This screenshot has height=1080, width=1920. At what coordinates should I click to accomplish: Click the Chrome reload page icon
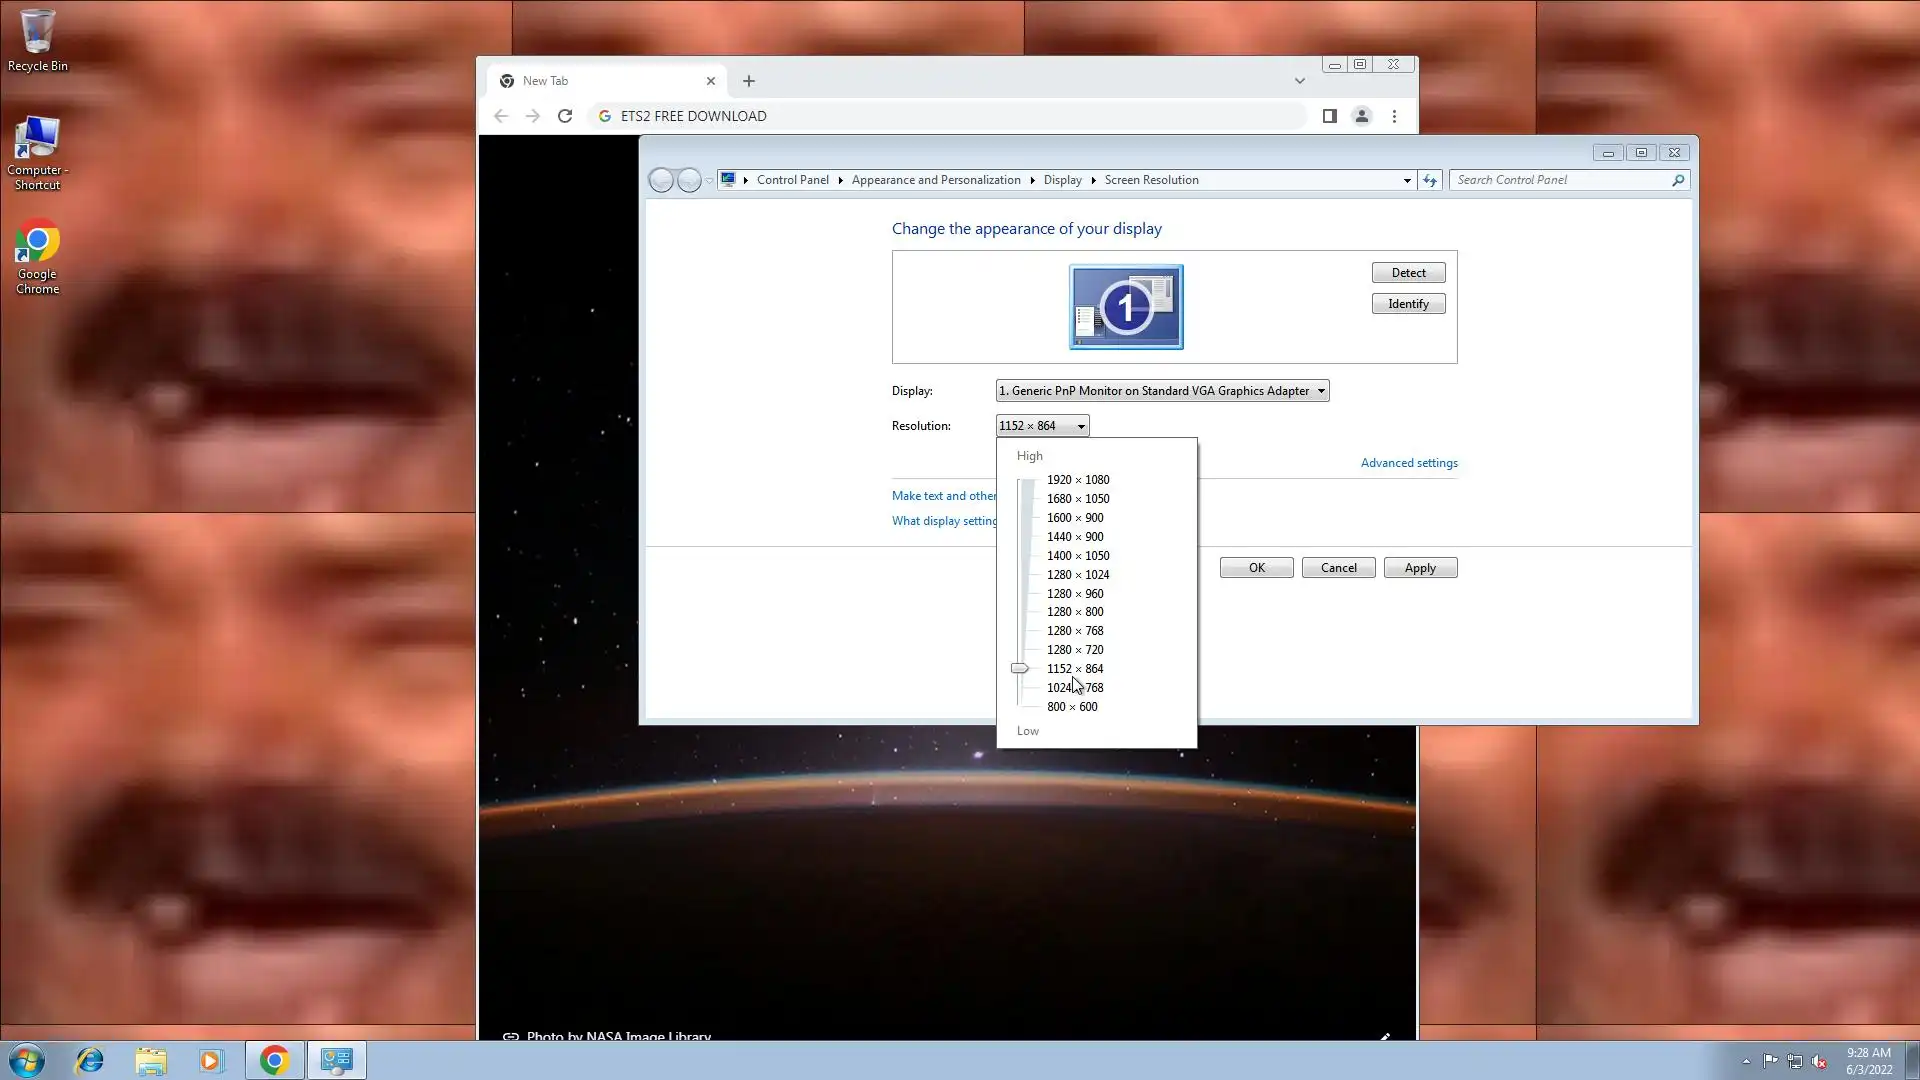[565, 116]
